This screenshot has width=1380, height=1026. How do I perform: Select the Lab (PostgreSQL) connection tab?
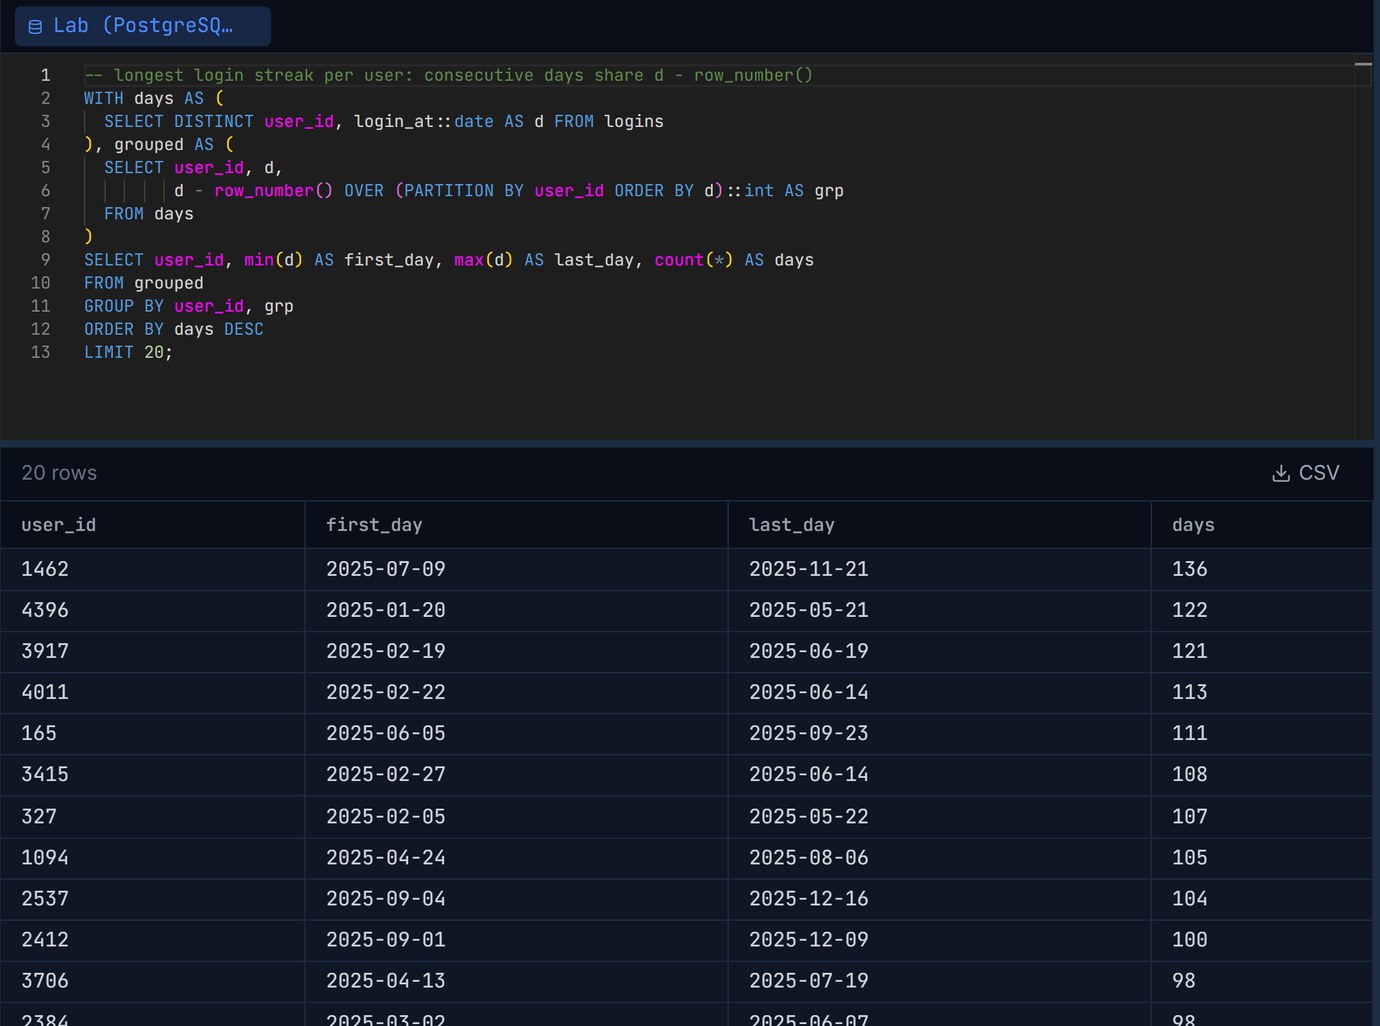coord(142,26)
